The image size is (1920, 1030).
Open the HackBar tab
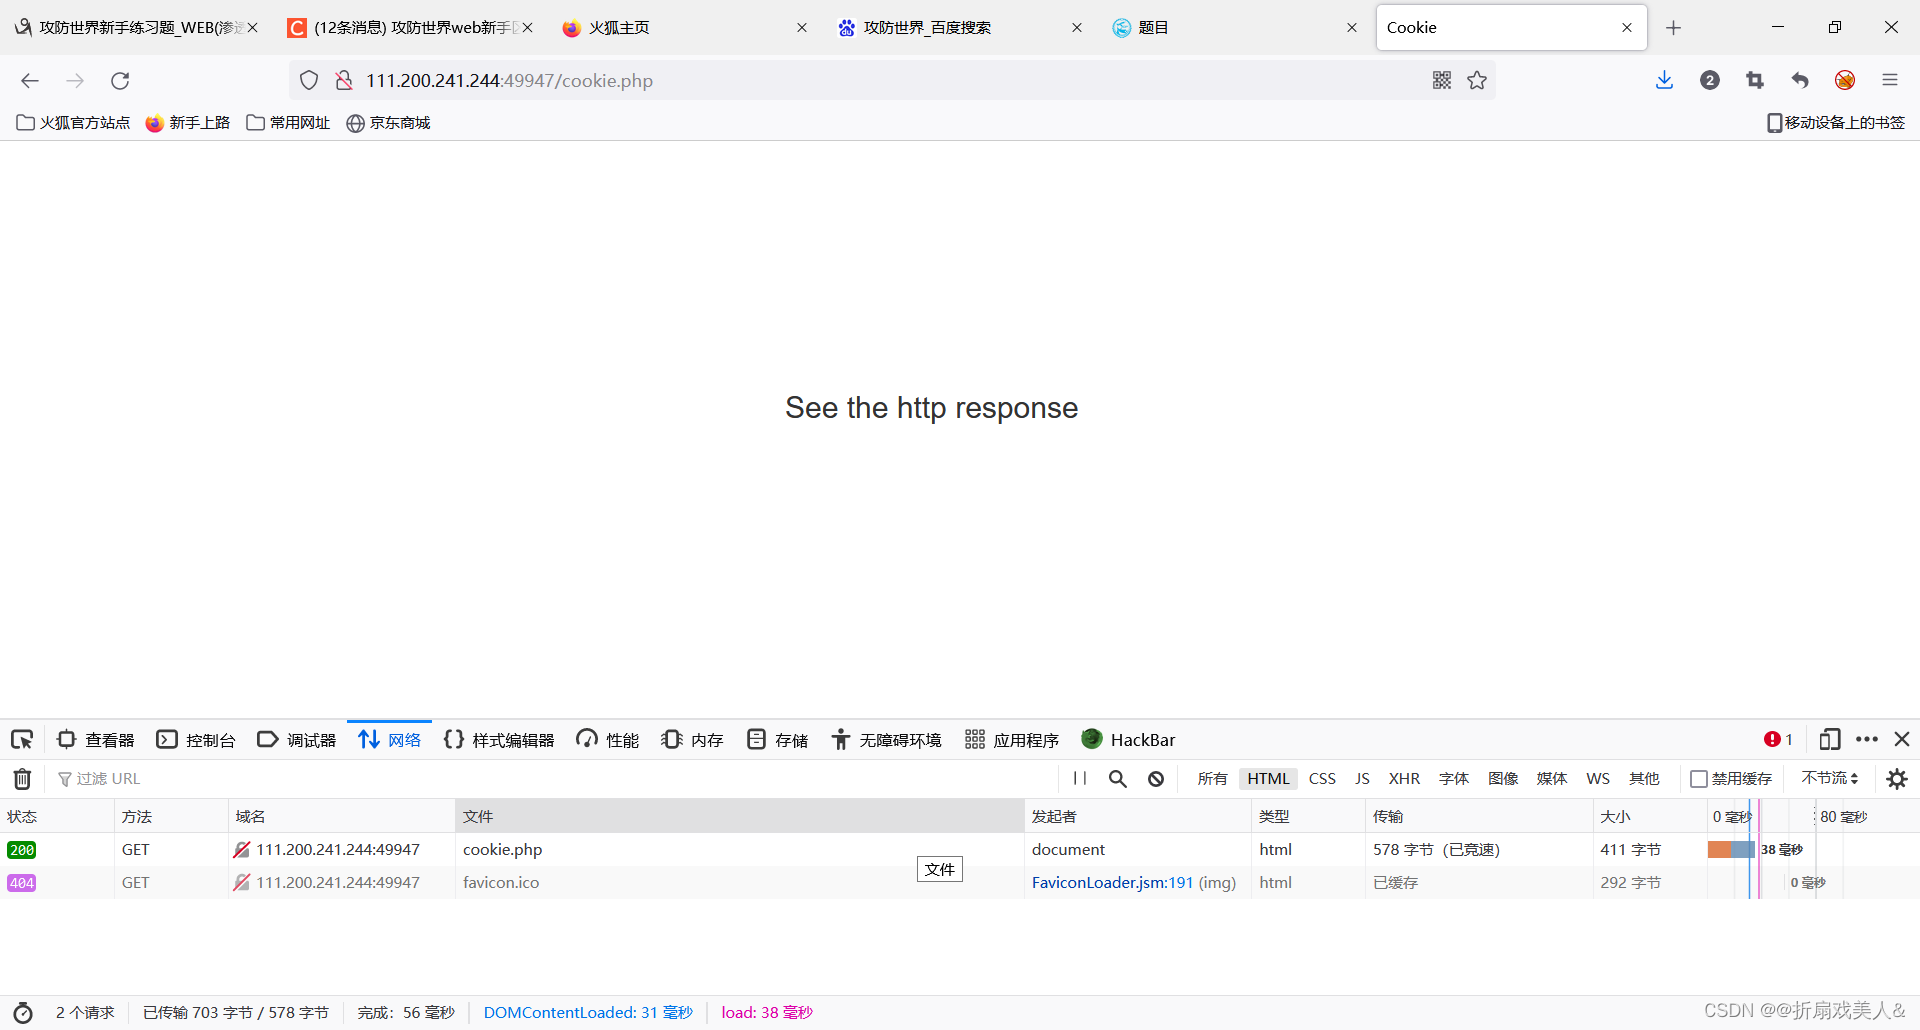1129,740
